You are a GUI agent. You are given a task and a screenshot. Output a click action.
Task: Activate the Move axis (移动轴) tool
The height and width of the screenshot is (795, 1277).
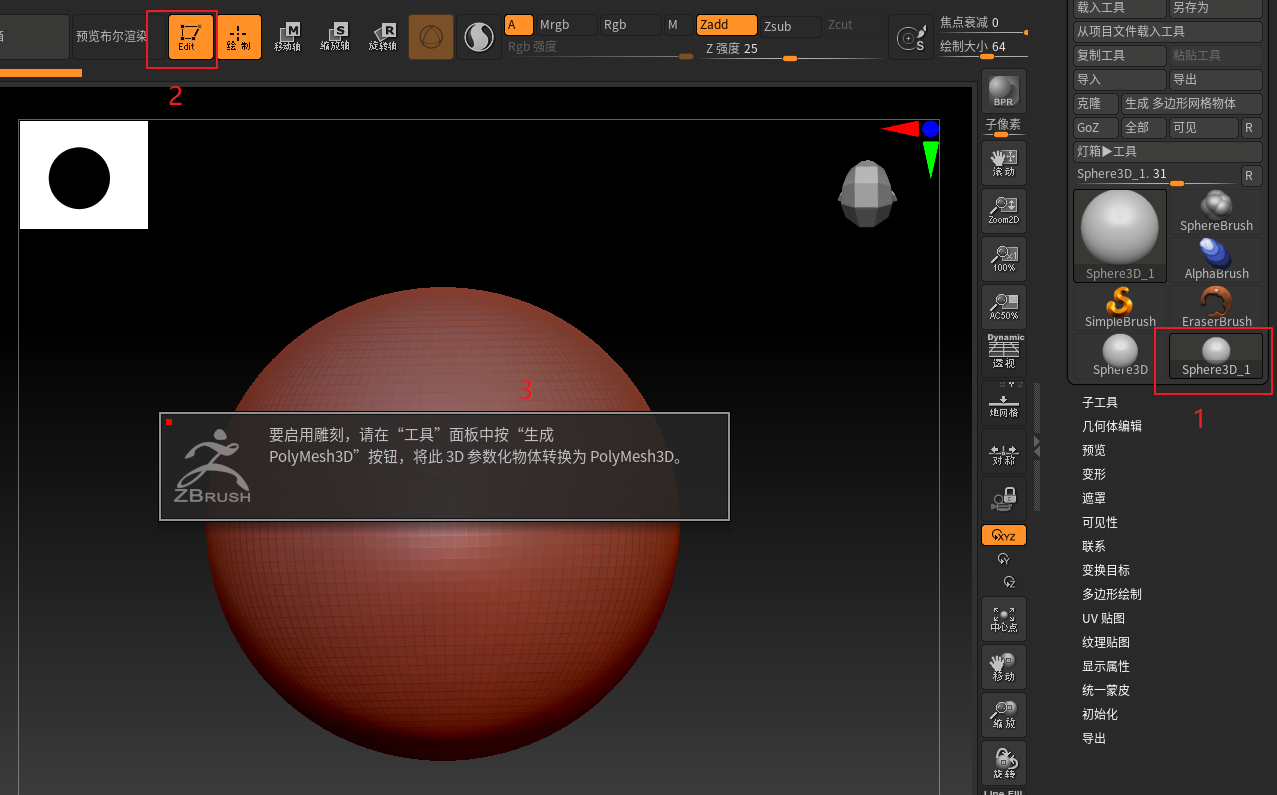pyautogui.click(x=287, y=37)
